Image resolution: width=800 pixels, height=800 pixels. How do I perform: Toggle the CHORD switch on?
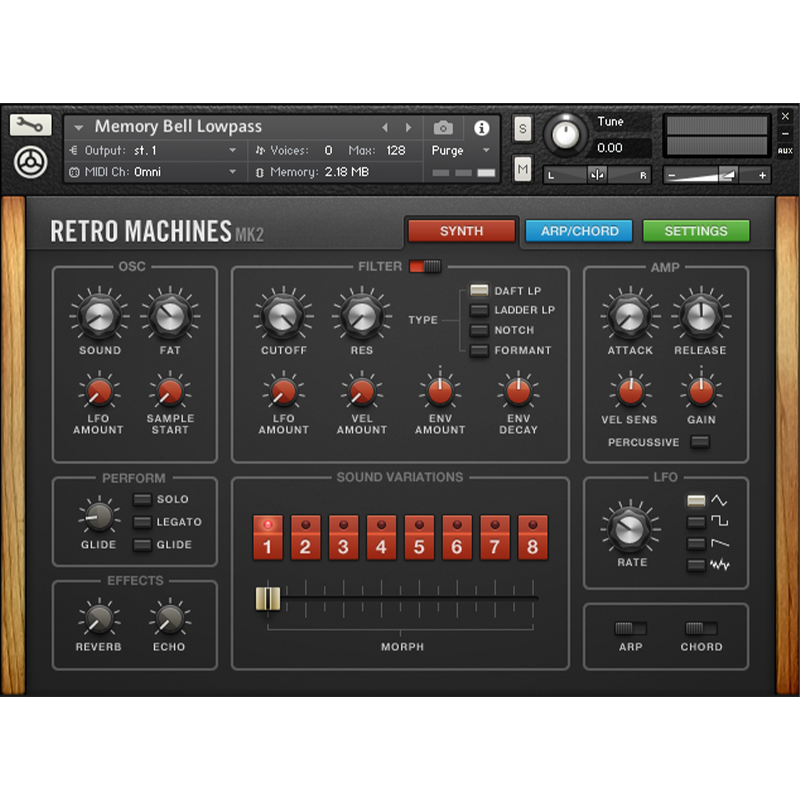click(701, 628)
